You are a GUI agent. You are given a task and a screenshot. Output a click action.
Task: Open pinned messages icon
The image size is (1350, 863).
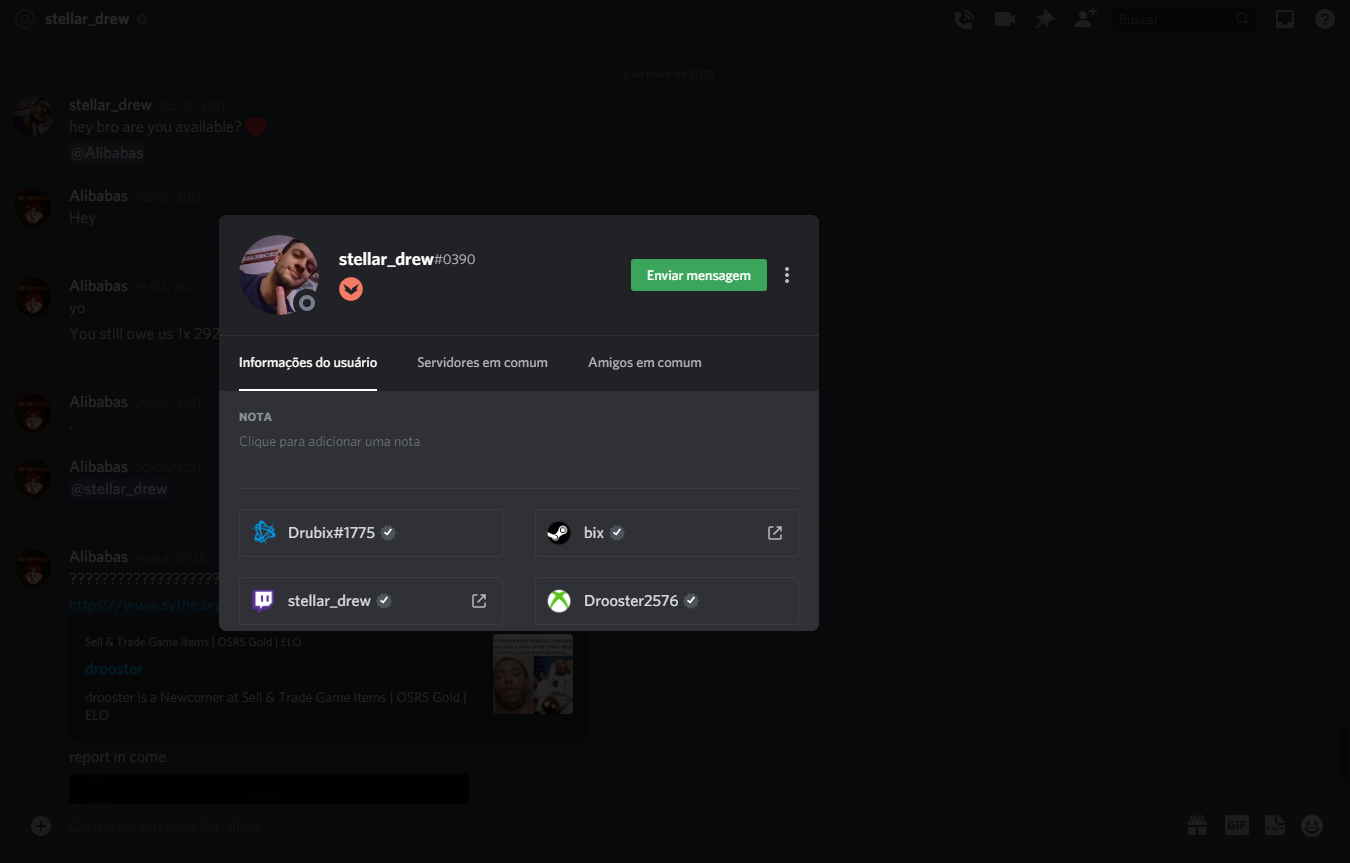pos(1045,19)
